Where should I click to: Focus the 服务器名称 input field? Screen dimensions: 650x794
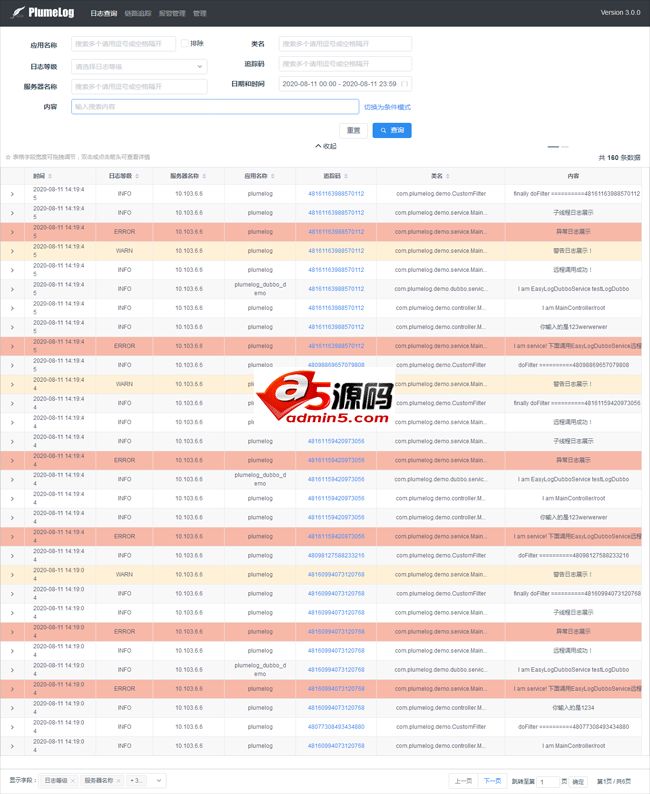coord(139,87)
